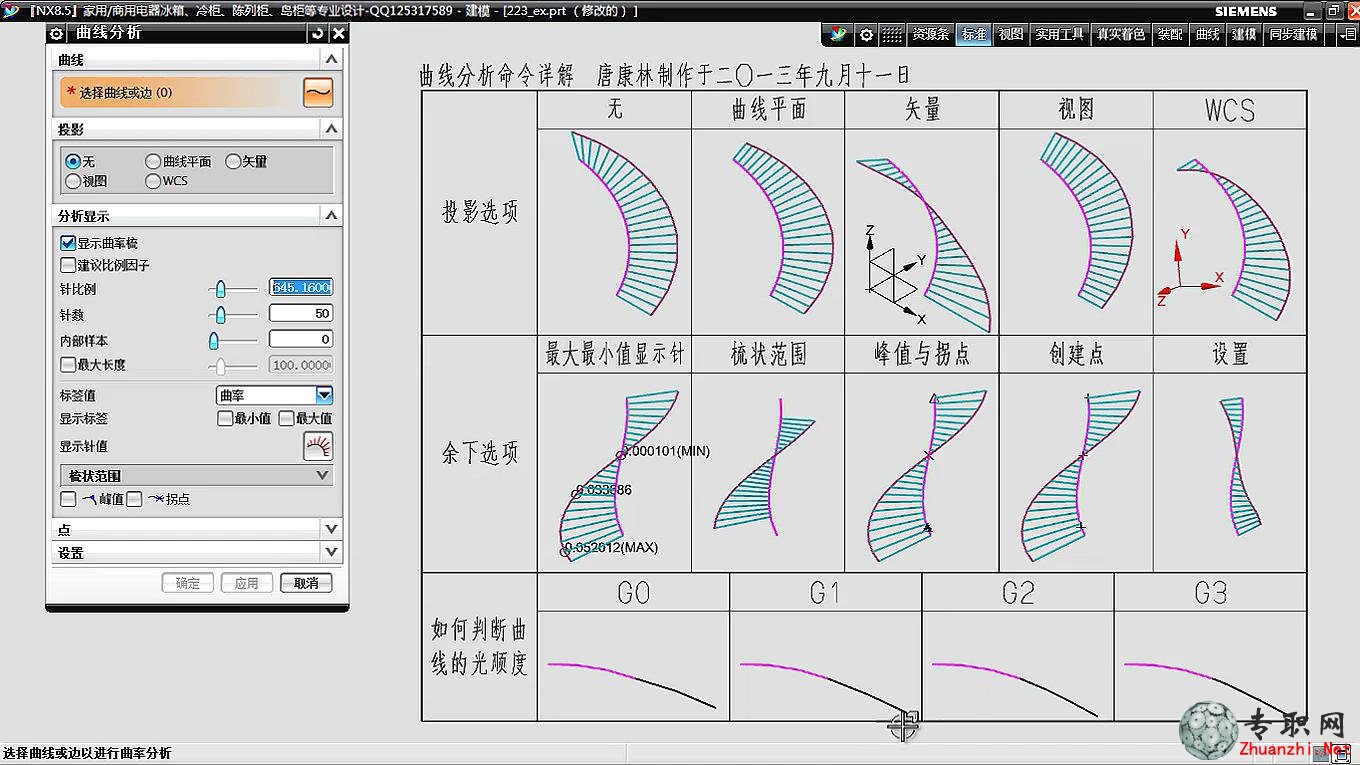The height and width of the screenshot is (765, 1360).
Task: Click the 峰值 peak symbol icon
Action: tap(90, 498)
